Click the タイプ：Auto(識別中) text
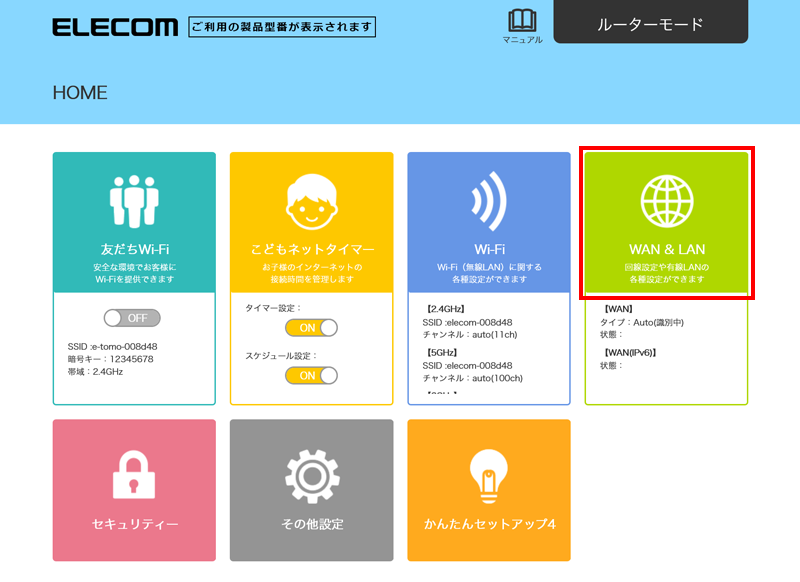This screenshot has height=582, width=800. [x=642, y=322]
